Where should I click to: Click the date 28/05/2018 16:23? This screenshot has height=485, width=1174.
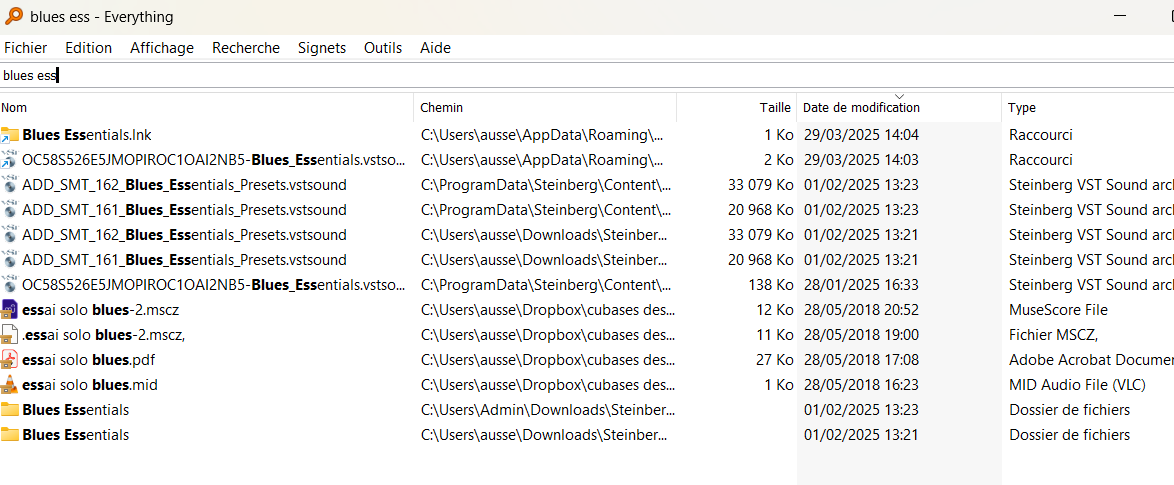point(861,385)
